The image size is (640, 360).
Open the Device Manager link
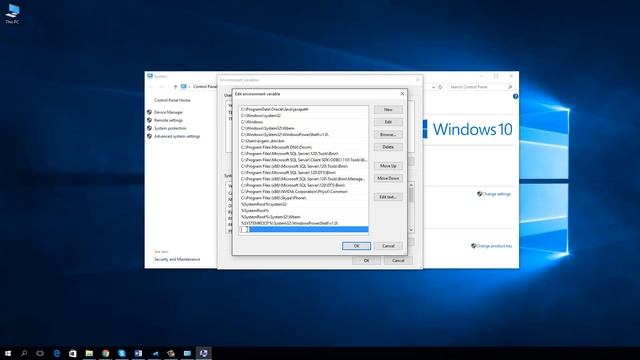[169, 112]
